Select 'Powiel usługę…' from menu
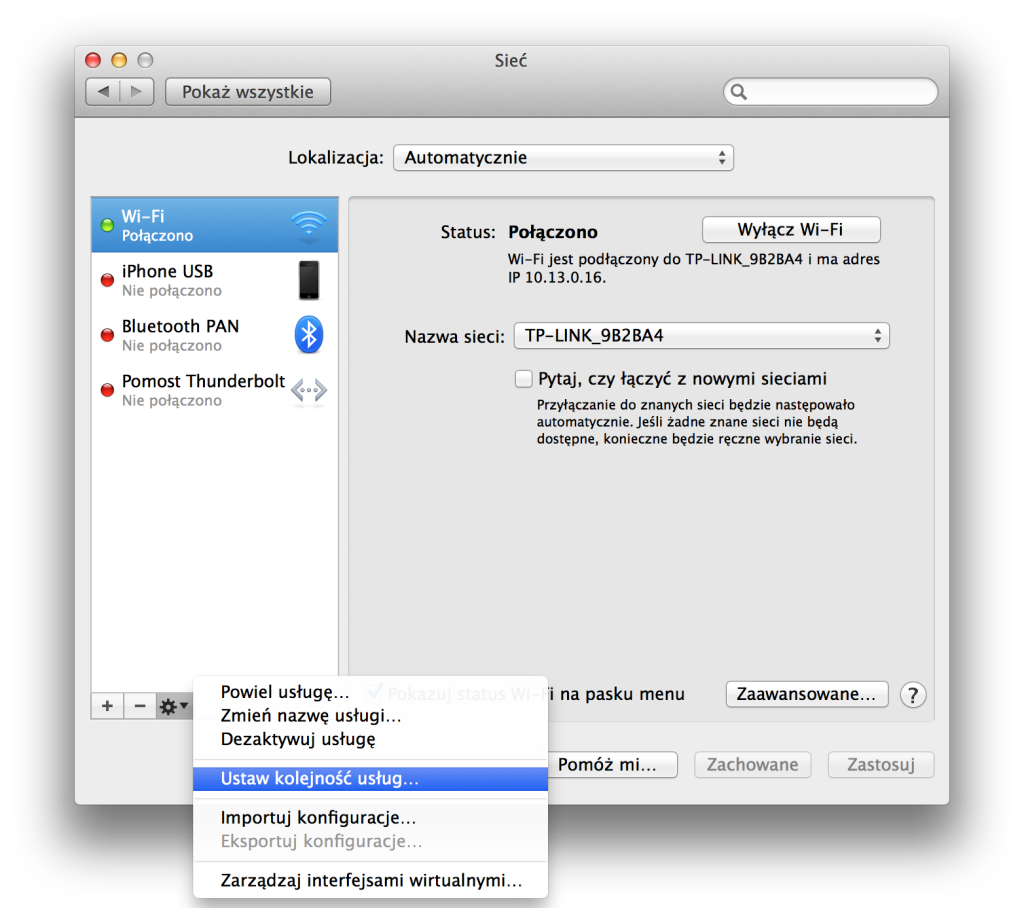Image resolution: width=1024 pixels, height=908 pixels. click(285, 692)
